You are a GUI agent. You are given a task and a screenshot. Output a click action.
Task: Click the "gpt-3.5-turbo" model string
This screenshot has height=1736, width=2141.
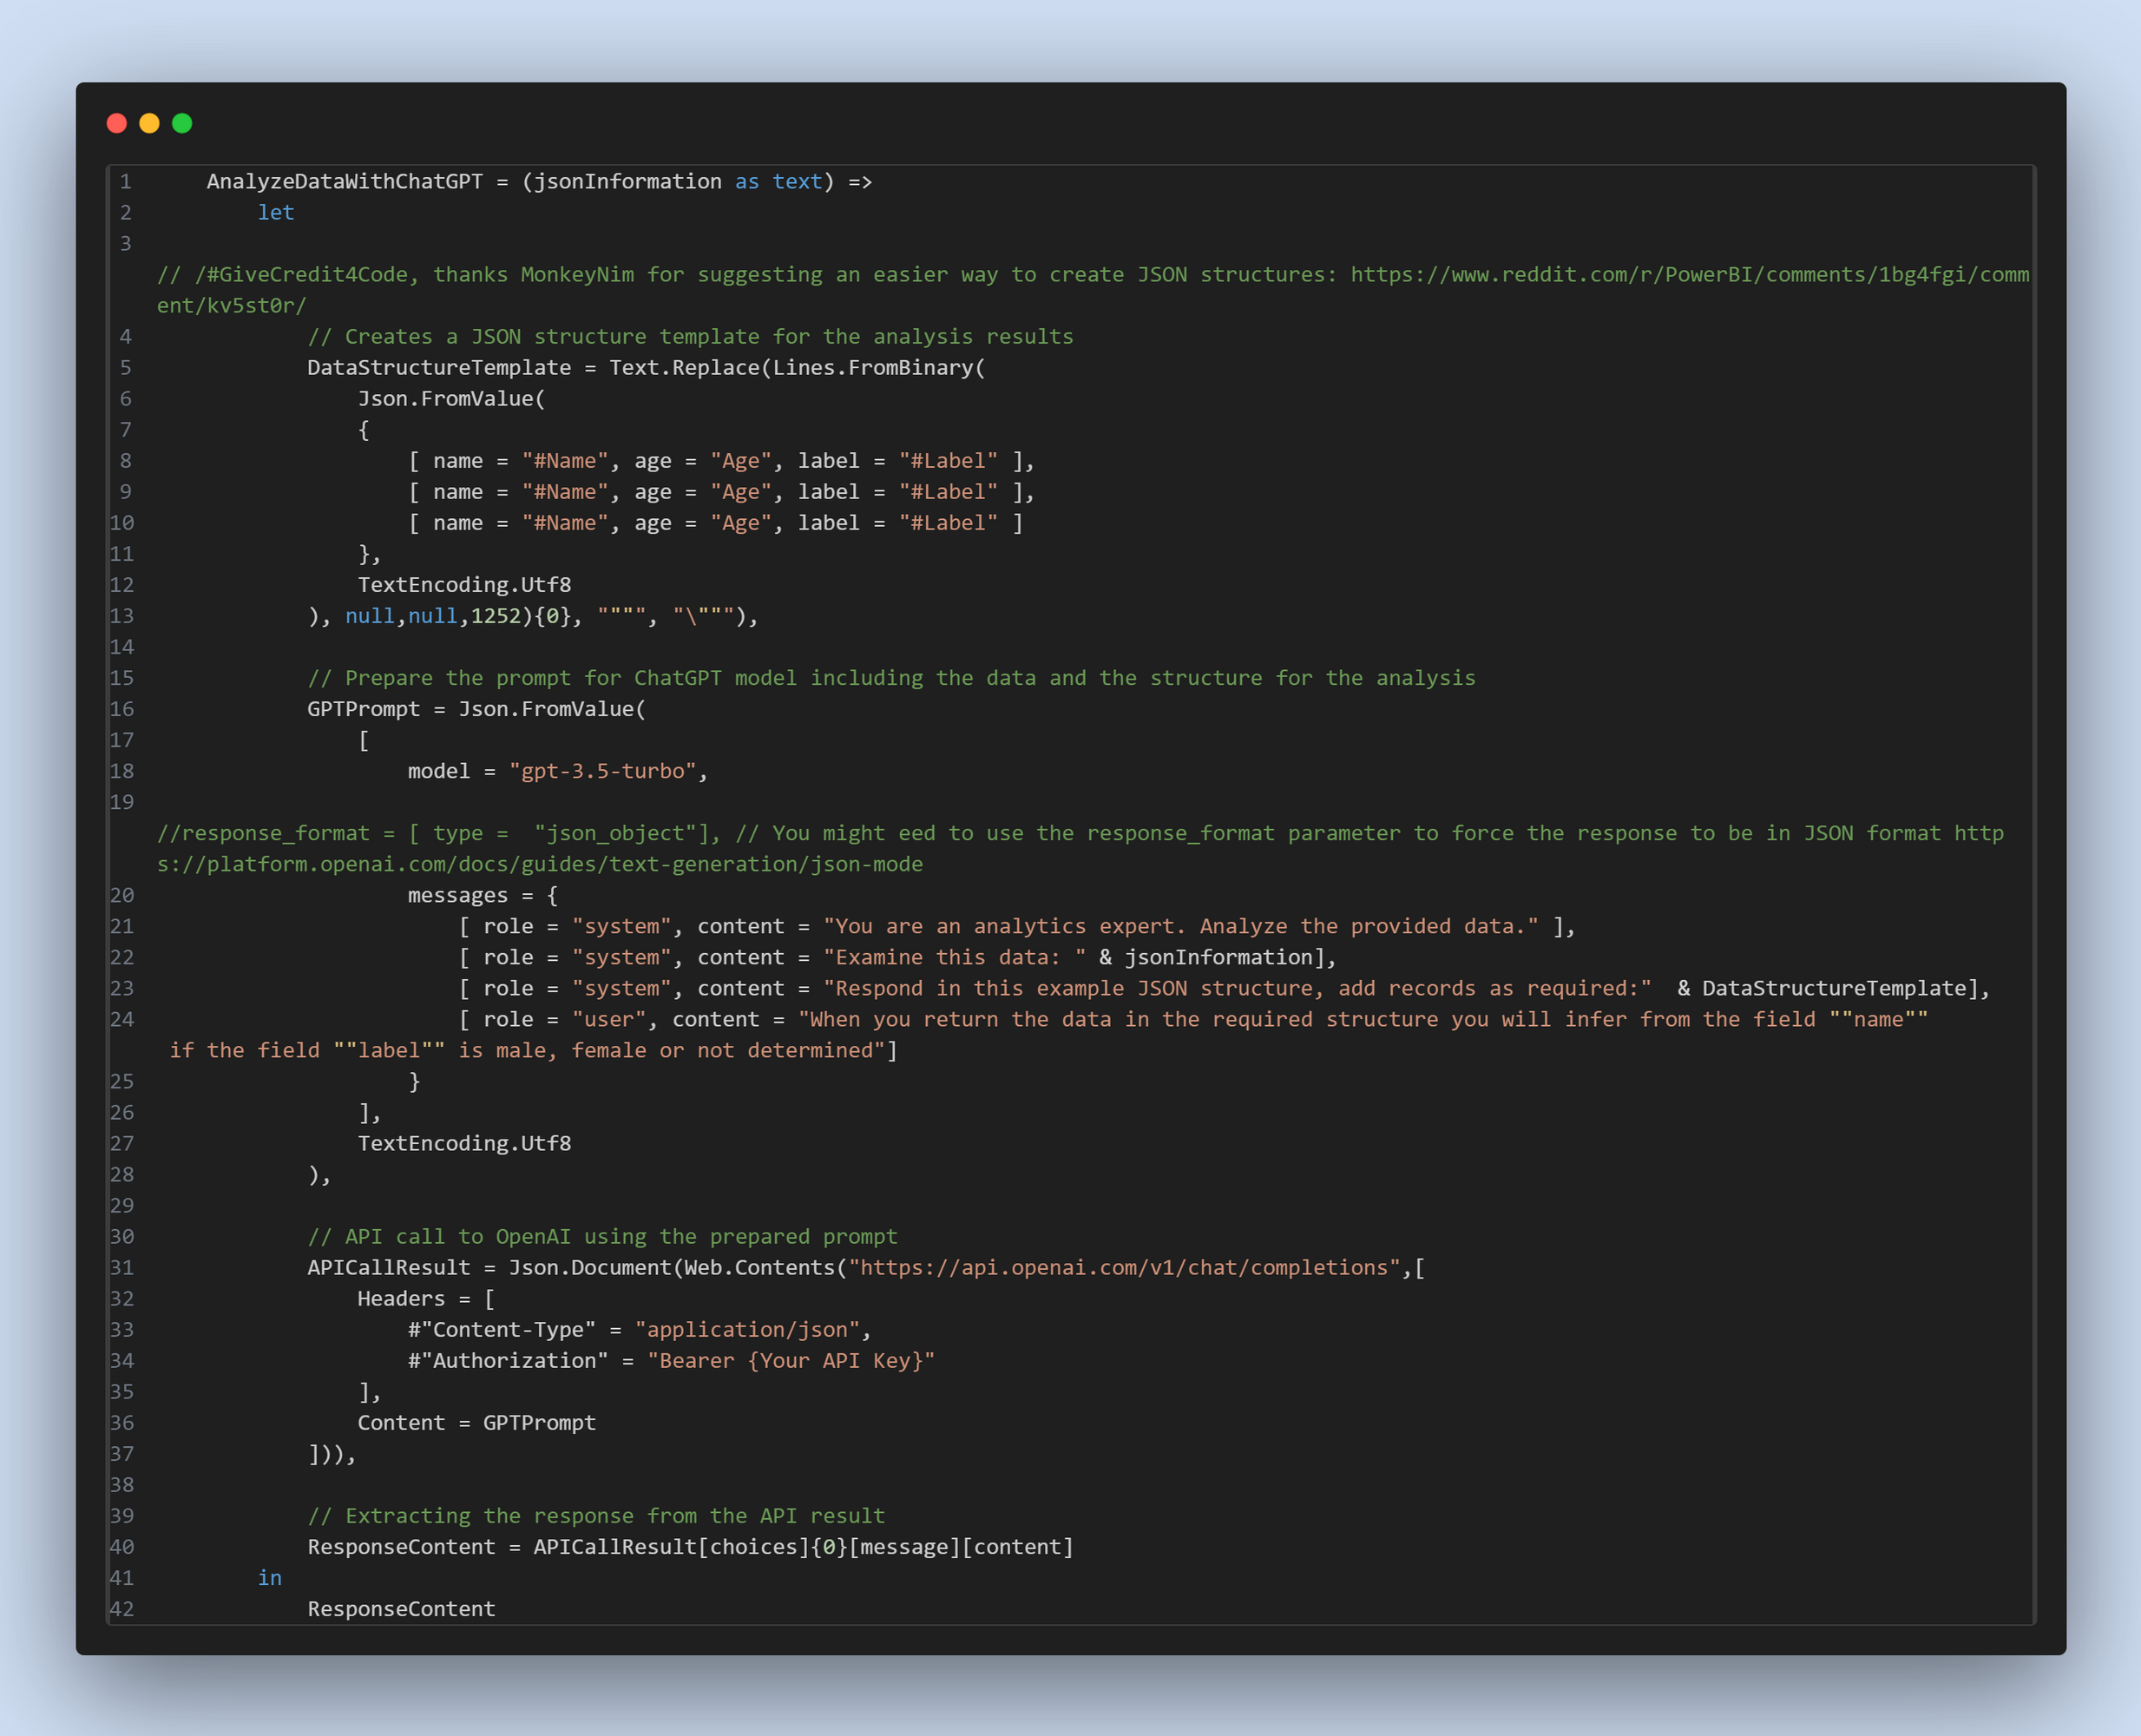[603, 770]
